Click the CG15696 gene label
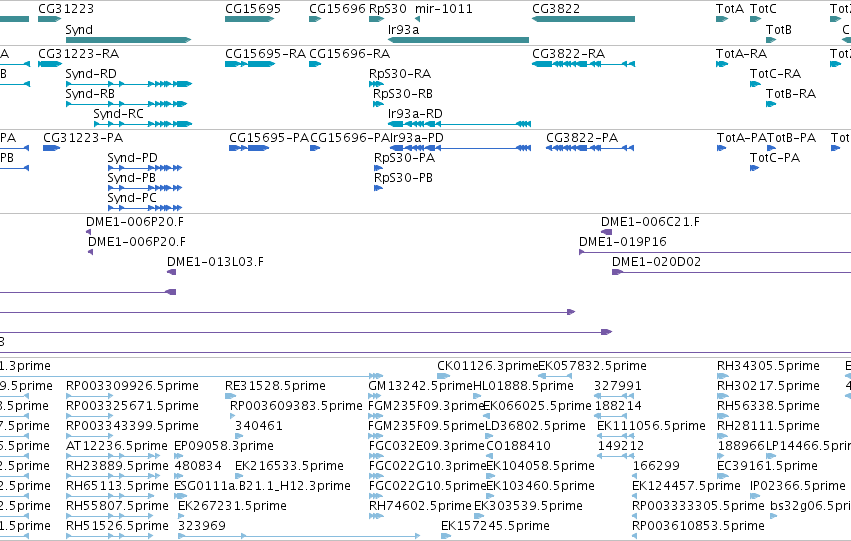851x541 pixels. (337, 9)
